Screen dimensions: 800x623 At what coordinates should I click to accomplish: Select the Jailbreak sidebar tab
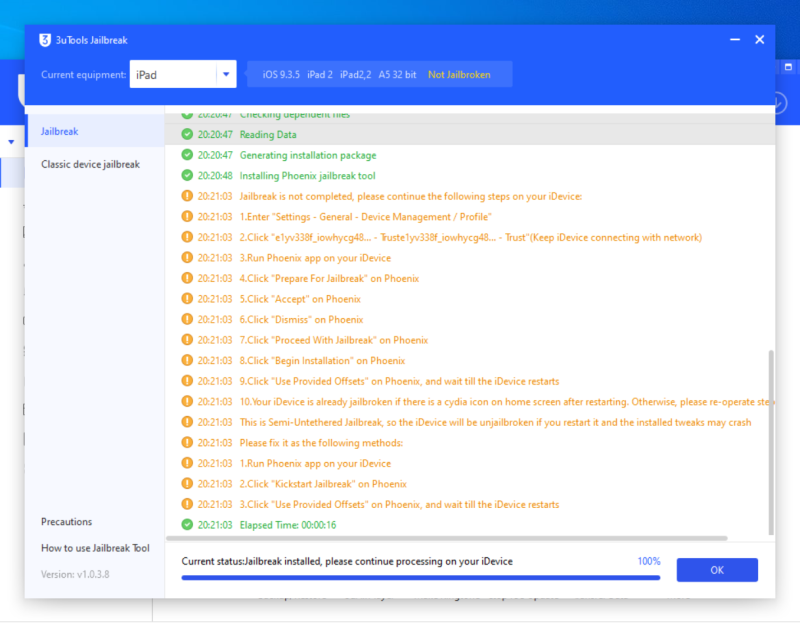pyautogui.click(x=95, y=131)
